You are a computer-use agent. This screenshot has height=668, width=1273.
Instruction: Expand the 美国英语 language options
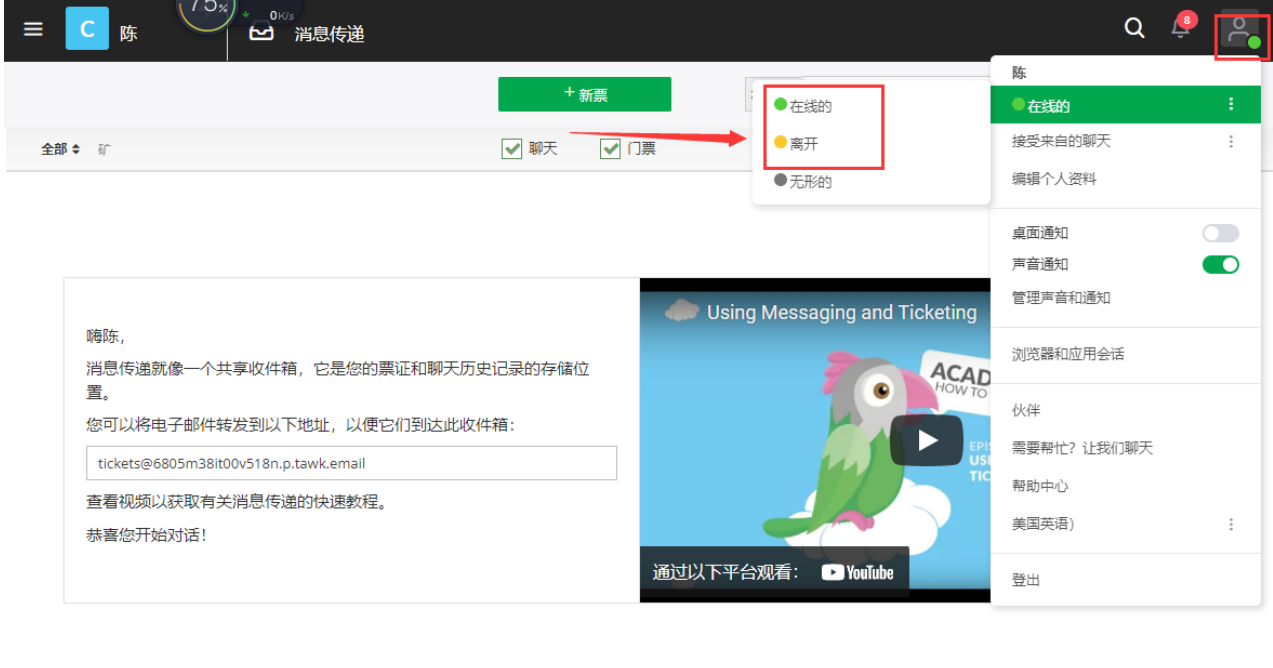tap(1231, 524)
